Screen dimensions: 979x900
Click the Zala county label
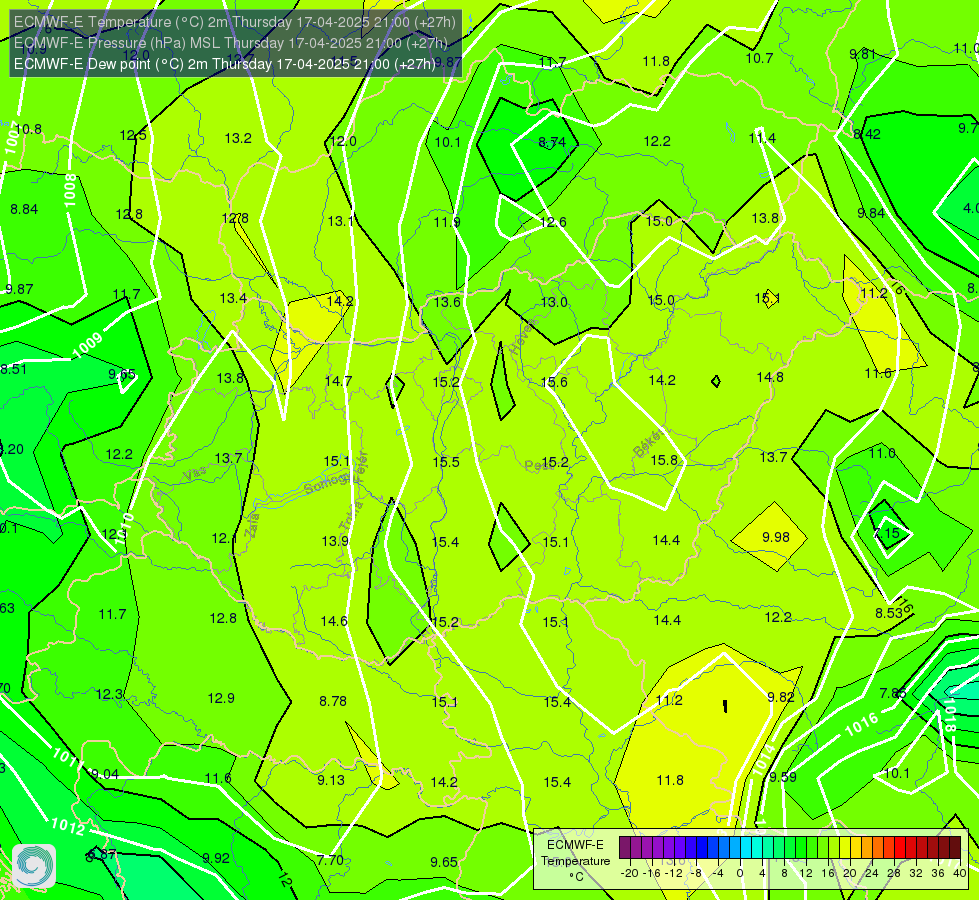coord(252,525)
